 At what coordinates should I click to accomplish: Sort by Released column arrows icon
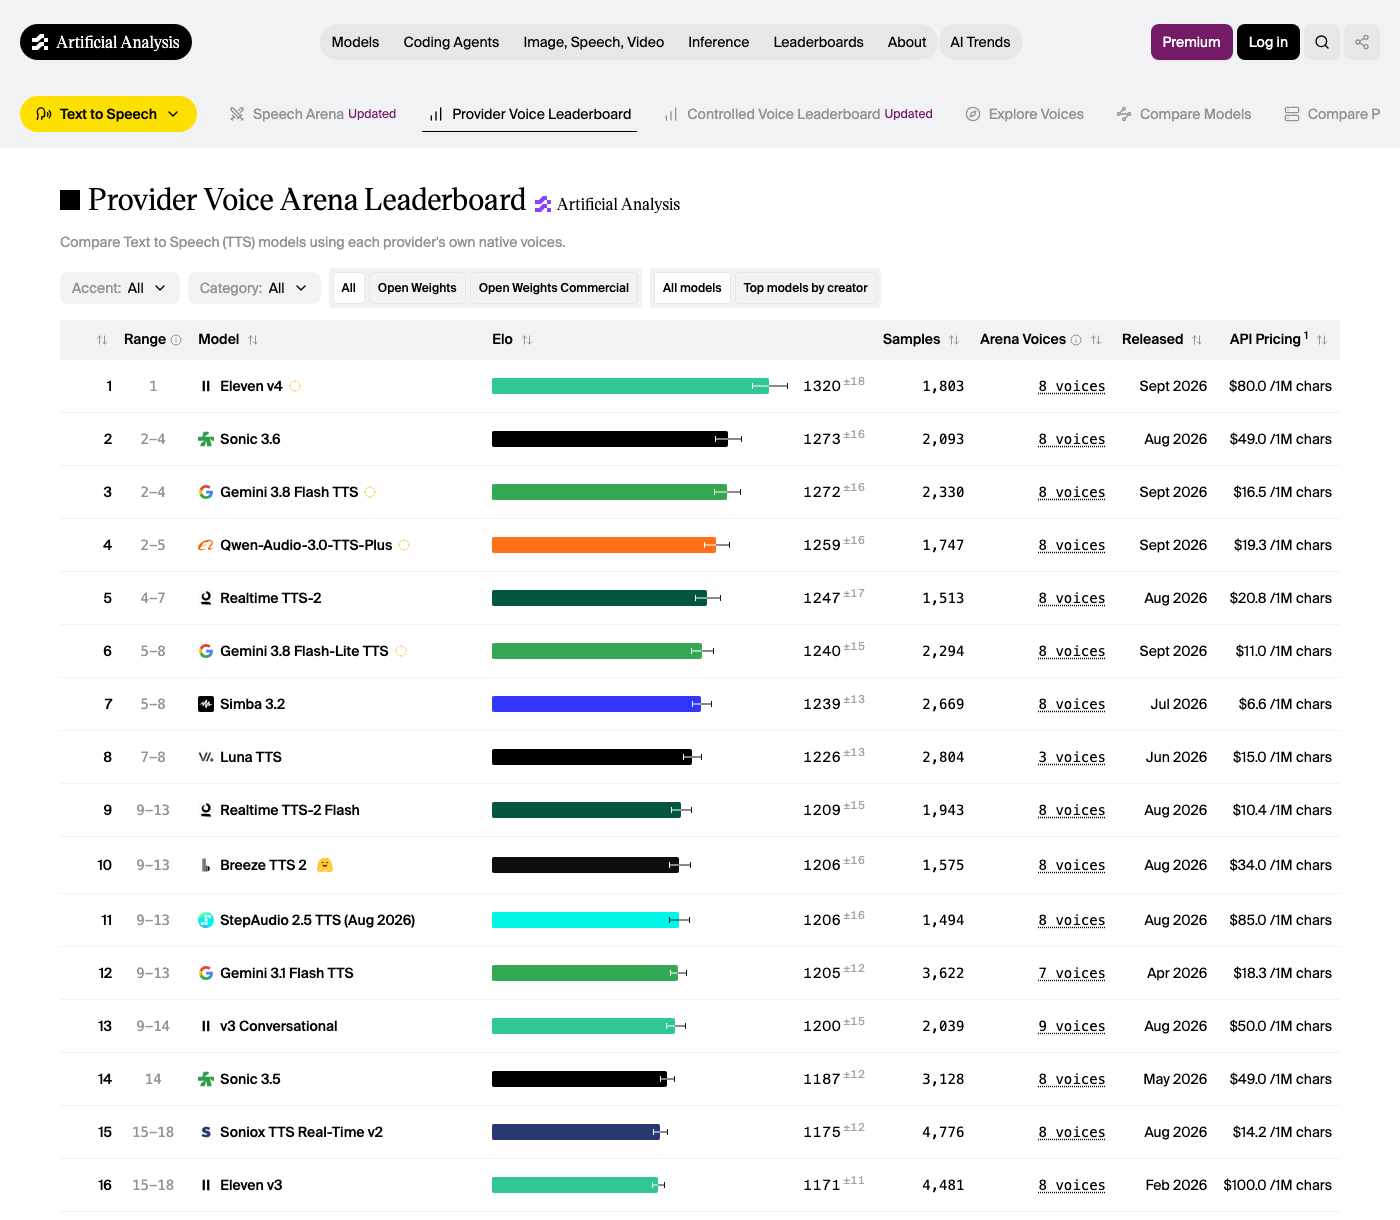(1197, 340)
